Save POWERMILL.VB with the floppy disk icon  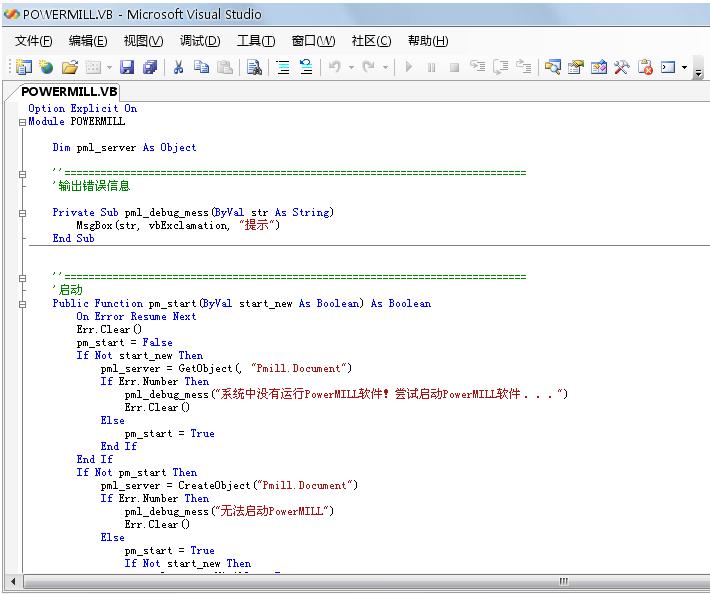(x=127, y=67)
